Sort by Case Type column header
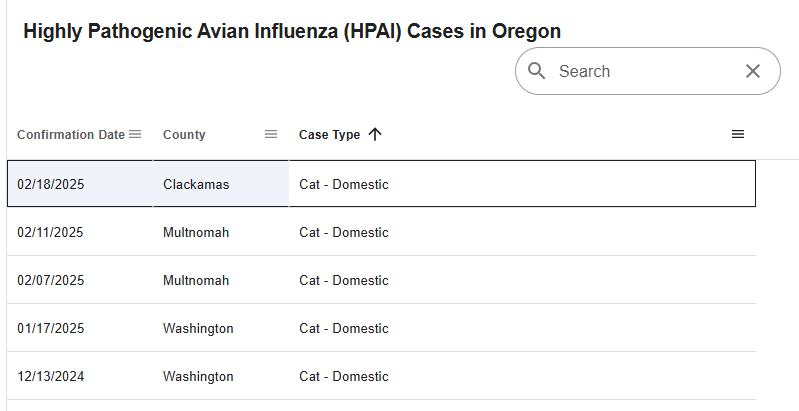The width and height of the screenshot is (799, 411). 329,135
